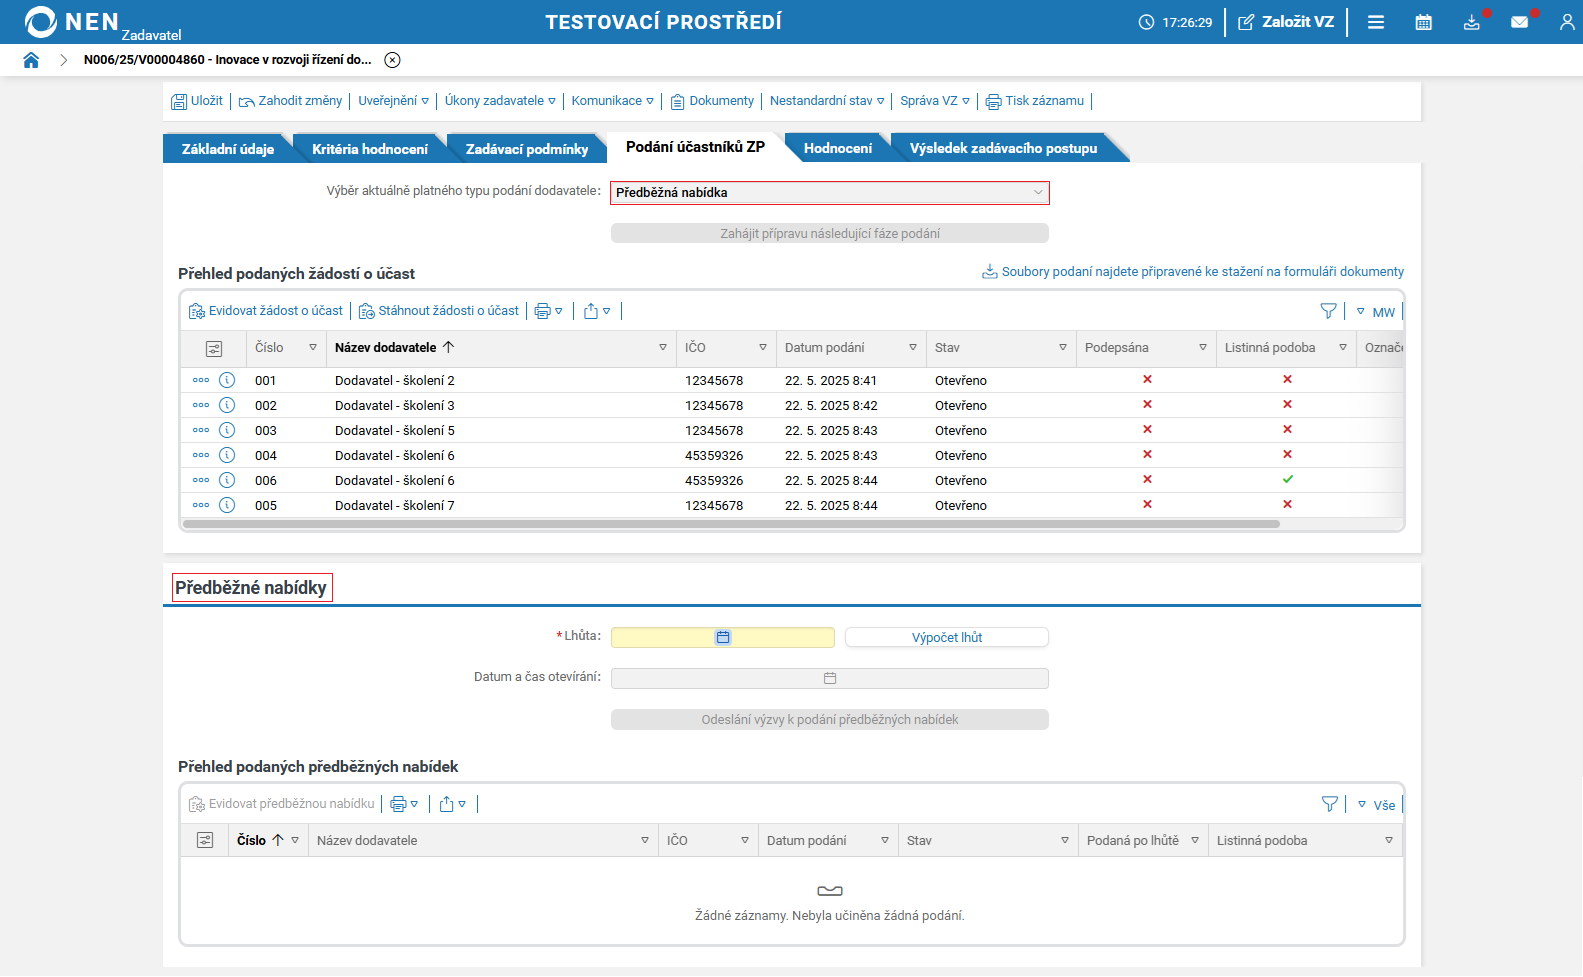Open the user profile icon
The width and height of the screenshot is (1583, 977).
point(1566,22)
